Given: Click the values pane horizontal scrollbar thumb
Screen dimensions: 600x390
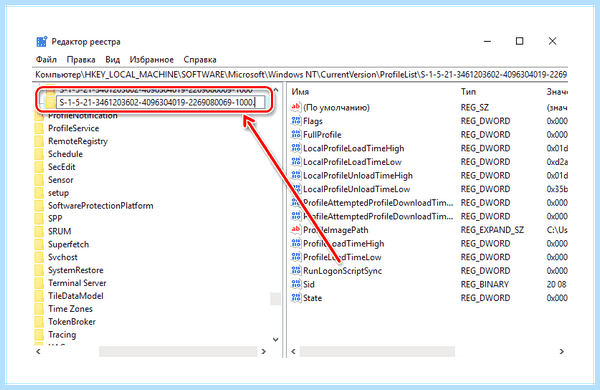Looking at the screenshot, I should [377, 351].
